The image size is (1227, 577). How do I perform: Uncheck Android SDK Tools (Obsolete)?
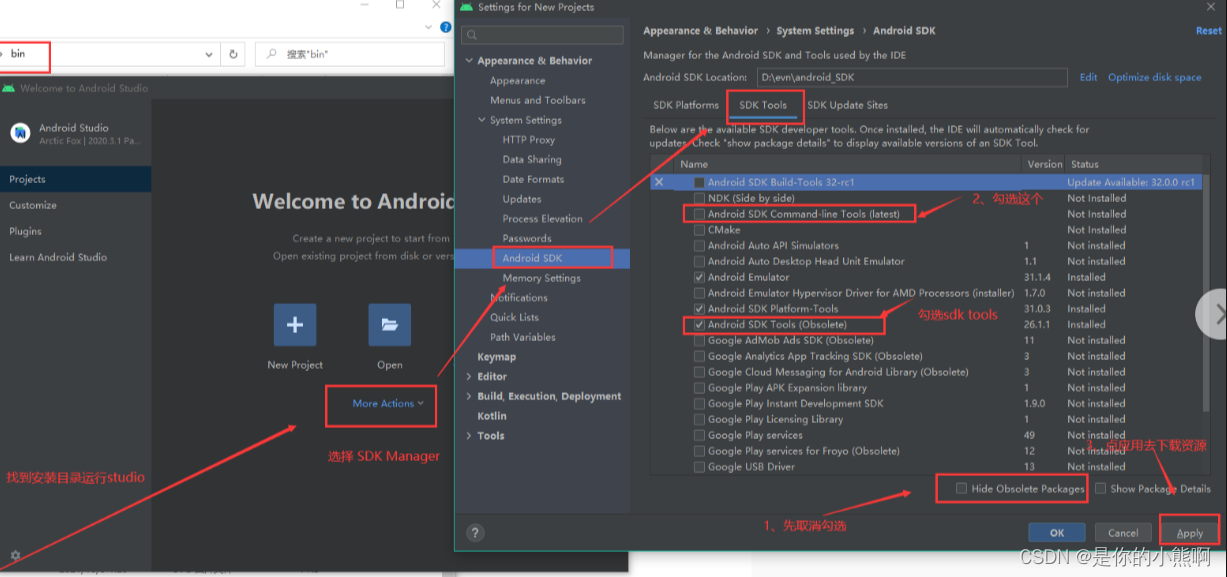point(699,325)
